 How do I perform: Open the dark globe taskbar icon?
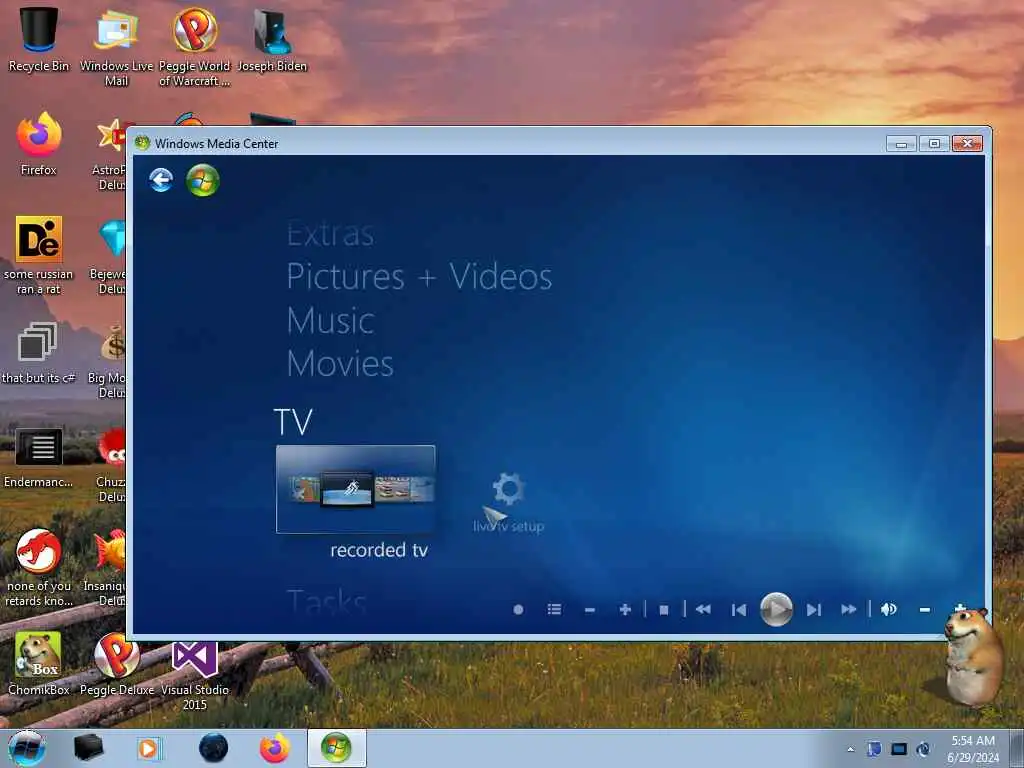tap(214, 748)
